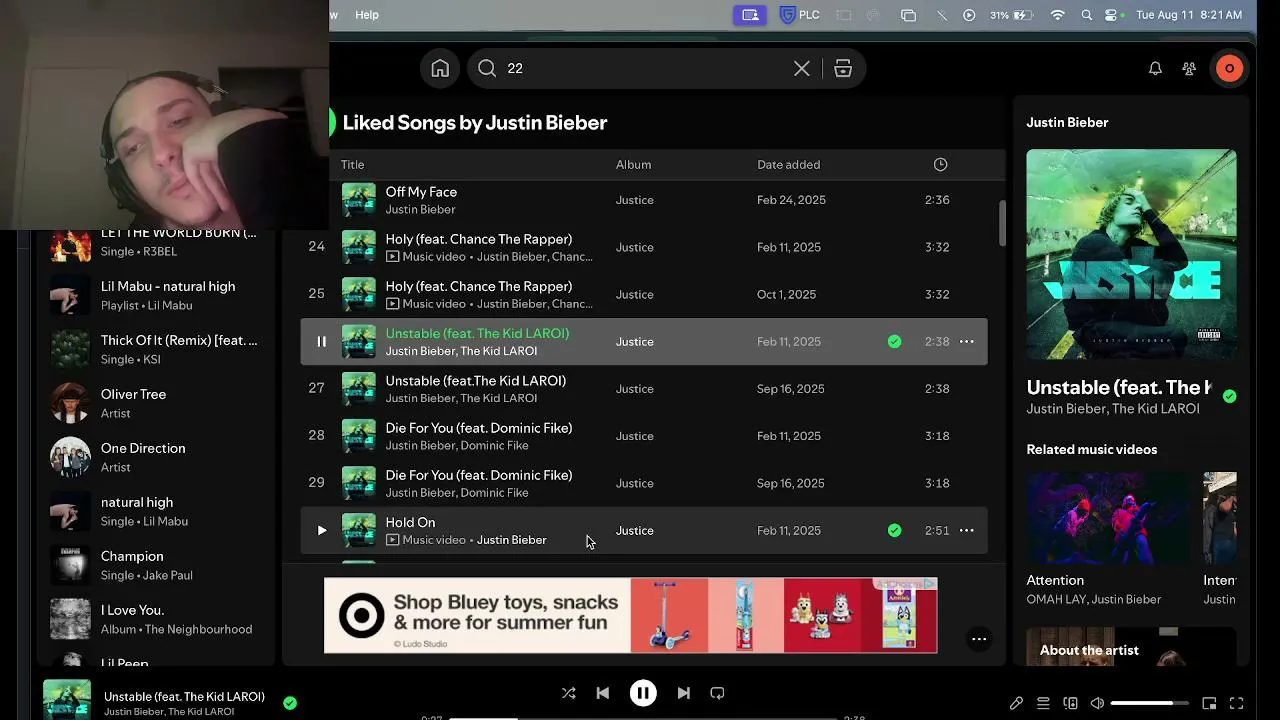Image resolution: width=1280 pixels, height=720 pixels.
Task: Show lyrics with the microphone icon
Action: (x=1016, y=703)
